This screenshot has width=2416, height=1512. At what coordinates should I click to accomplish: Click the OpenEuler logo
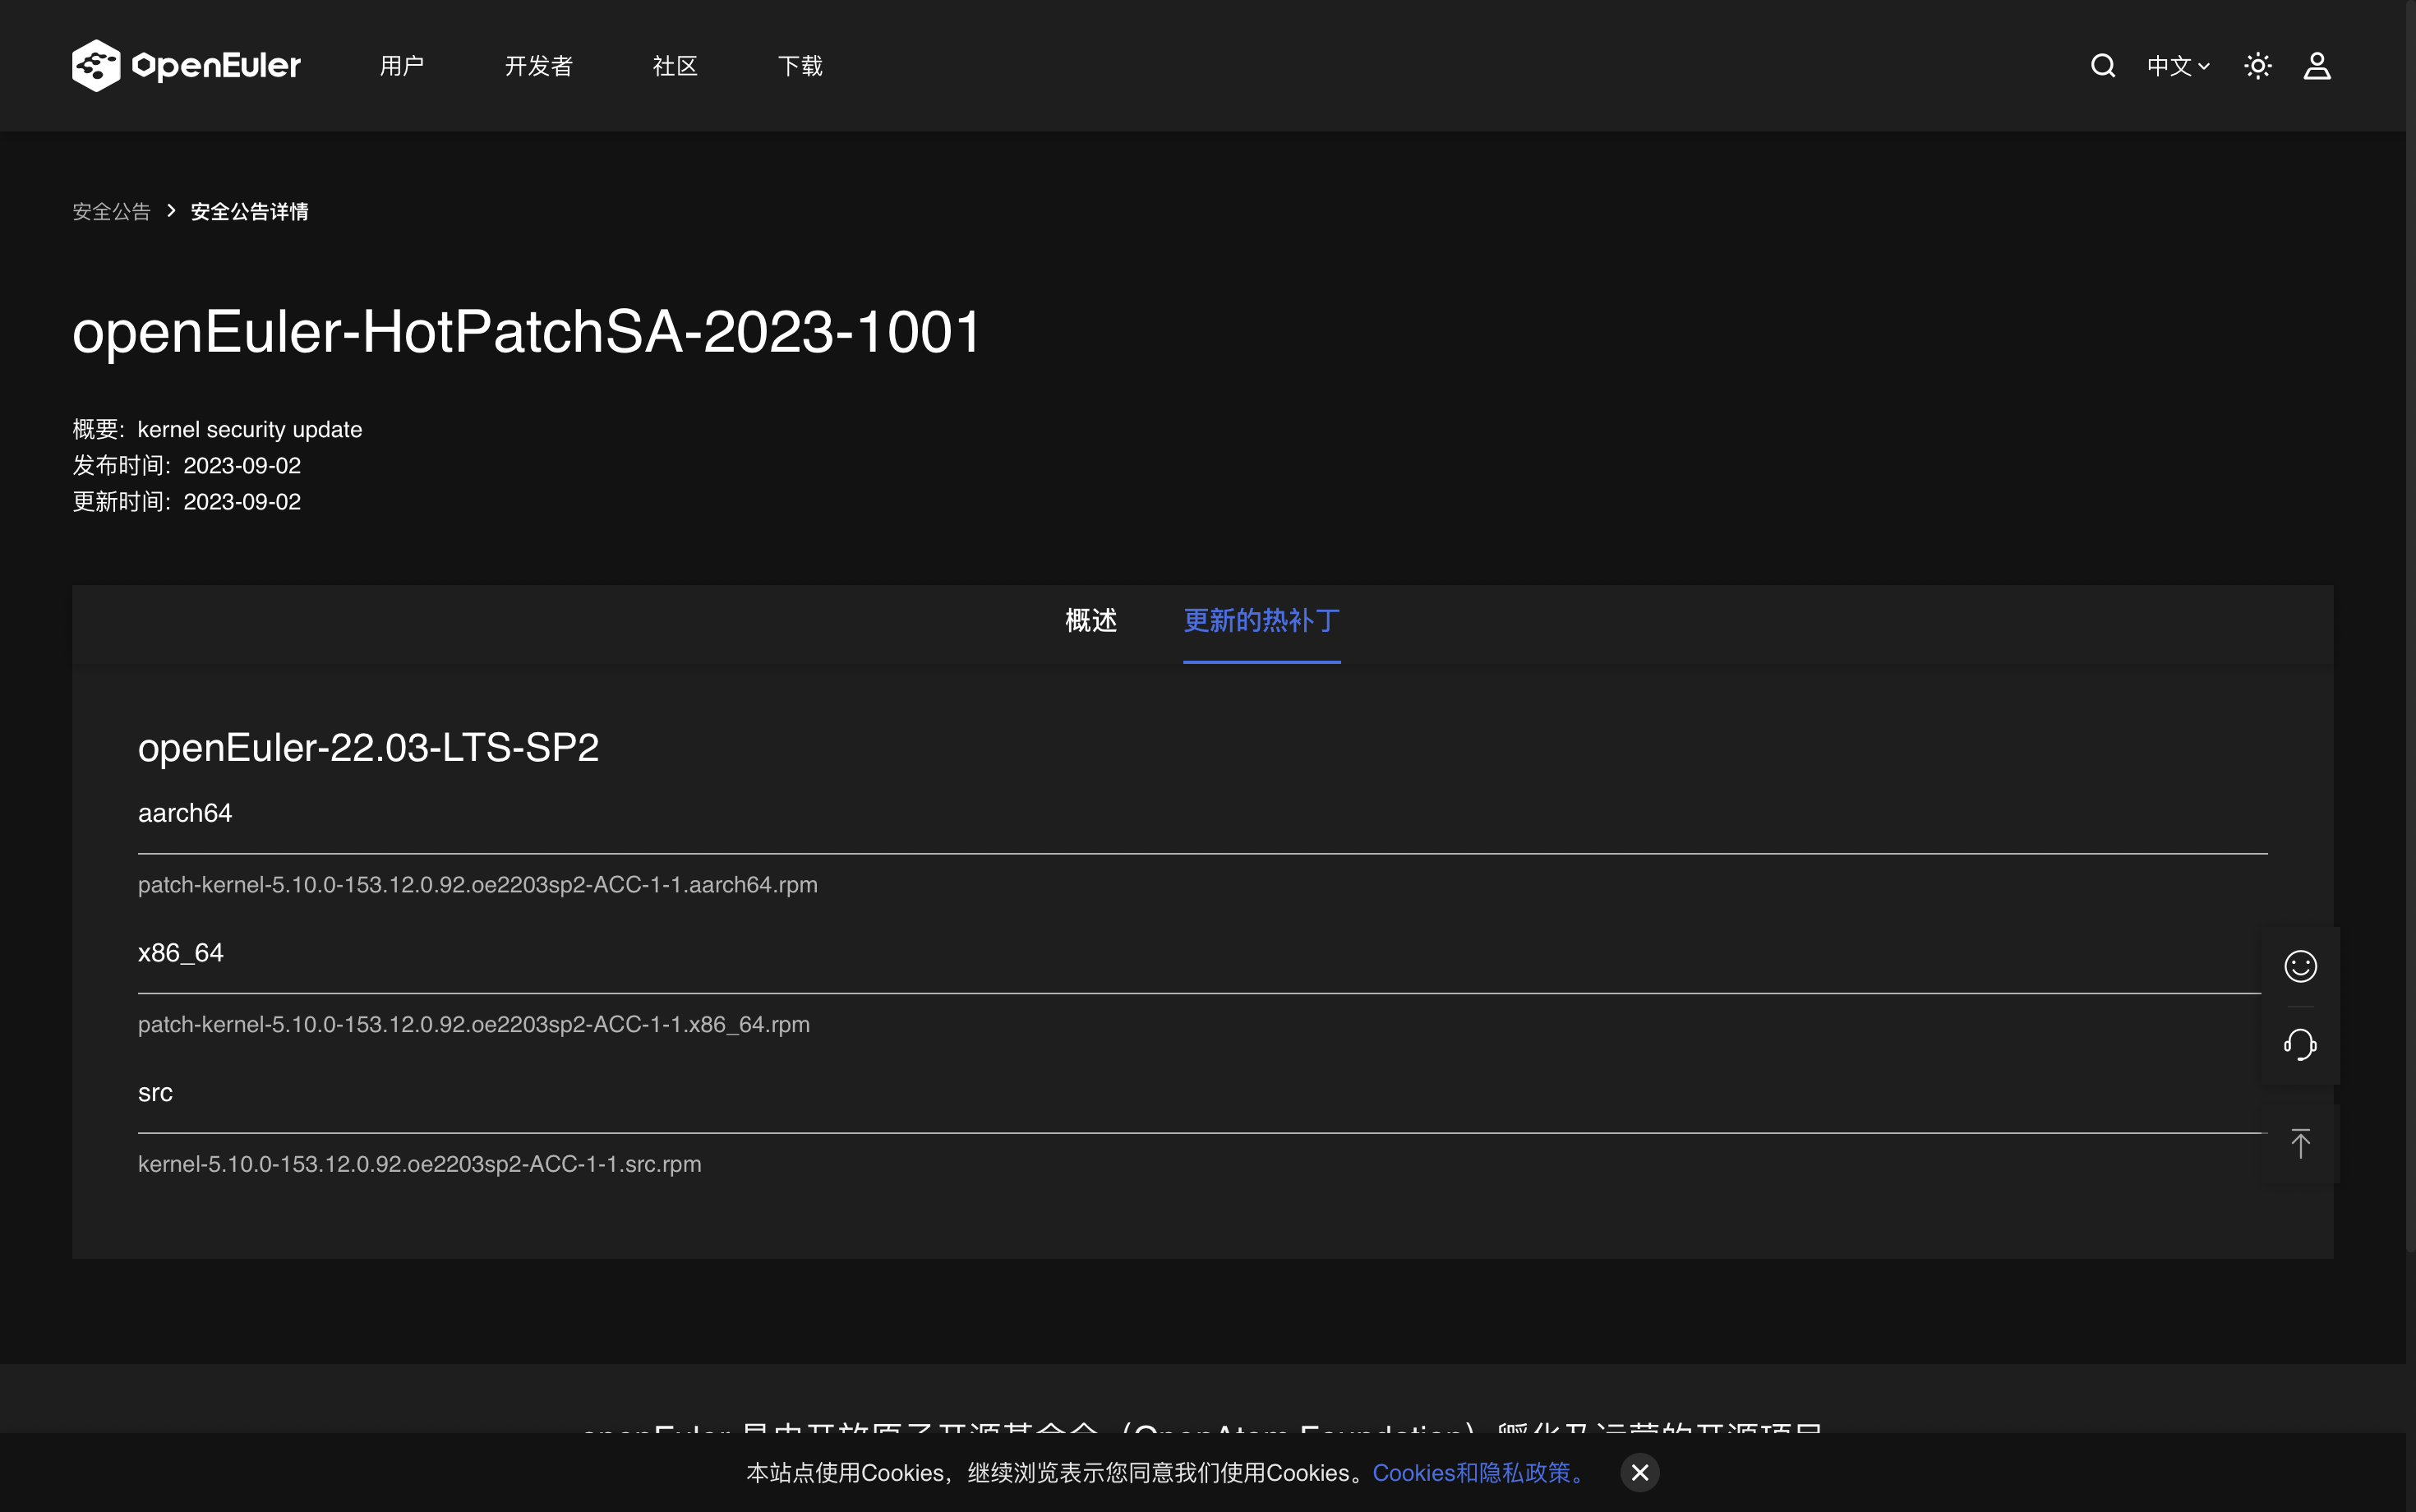tap(186, 66)
